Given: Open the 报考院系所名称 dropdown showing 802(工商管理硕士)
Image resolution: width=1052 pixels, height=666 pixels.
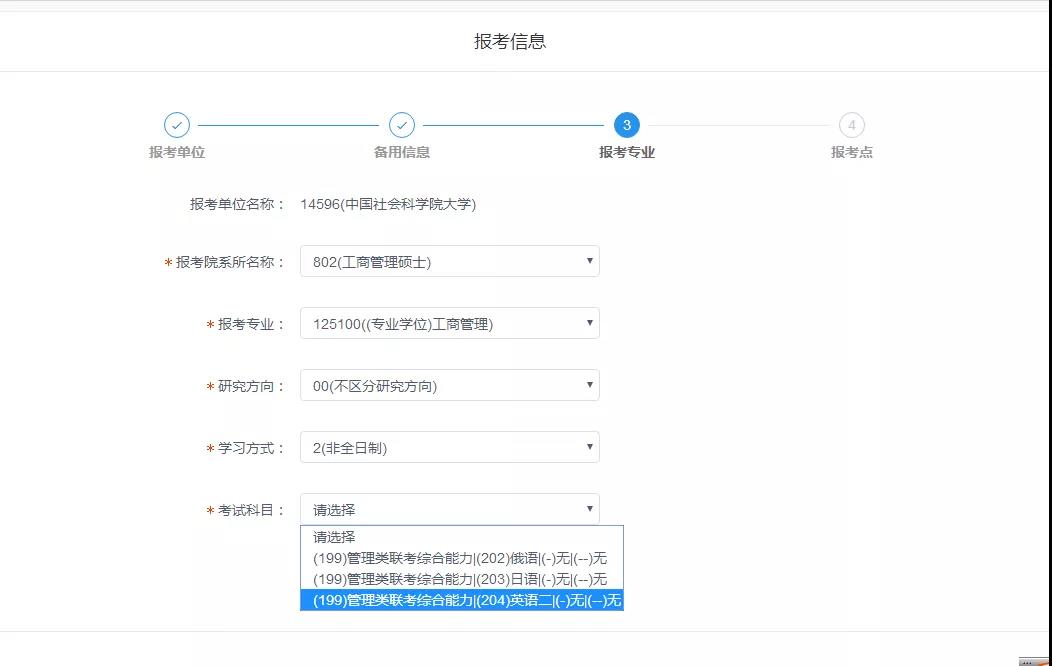Looking at the screenshot, I should 449,262.
